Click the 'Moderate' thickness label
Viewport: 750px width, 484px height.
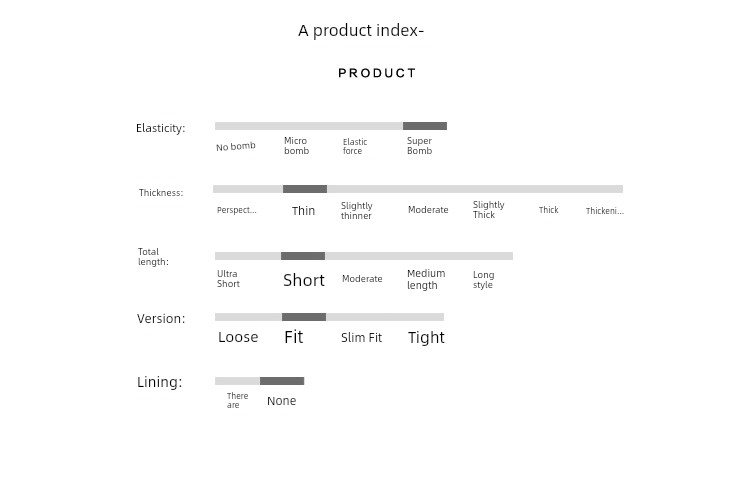(428, 209)
